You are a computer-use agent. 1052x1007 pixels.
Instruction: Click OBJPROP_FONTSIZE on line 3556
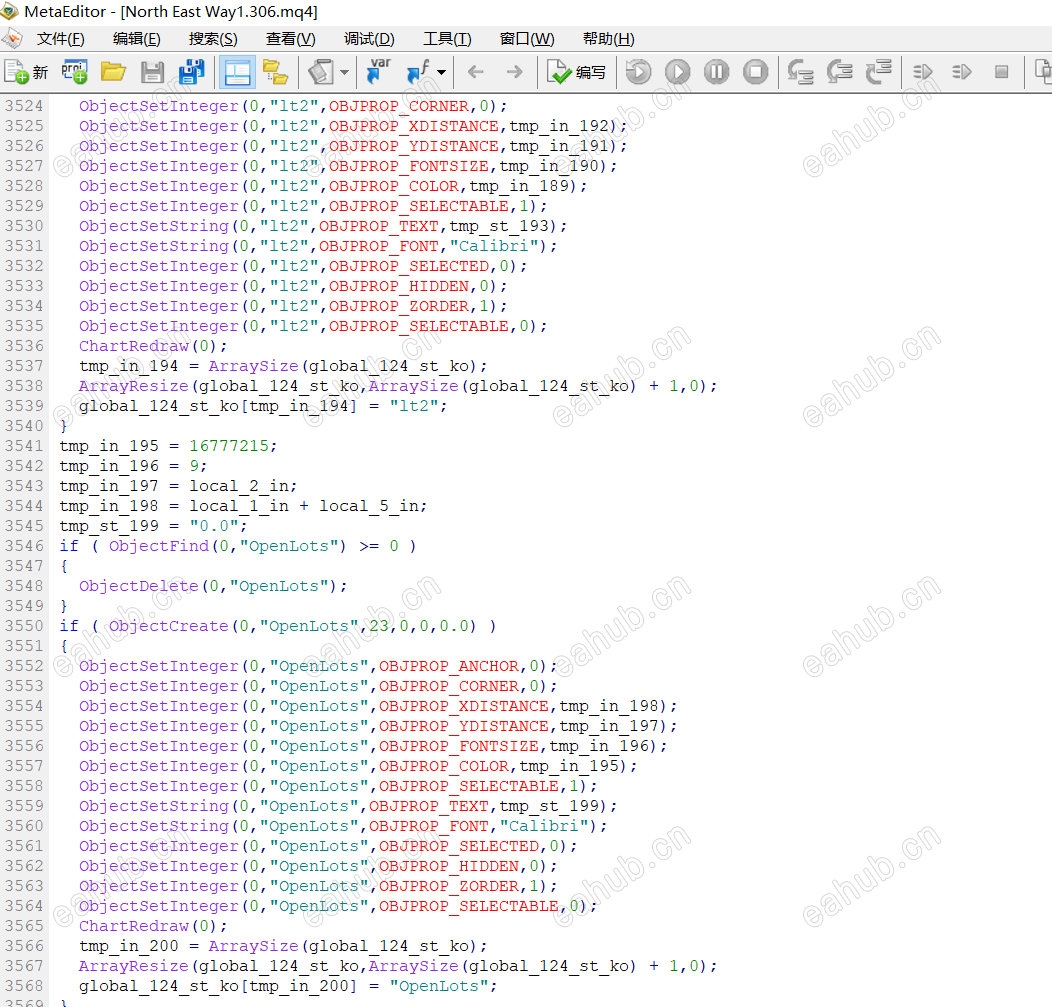pos(459,746)
